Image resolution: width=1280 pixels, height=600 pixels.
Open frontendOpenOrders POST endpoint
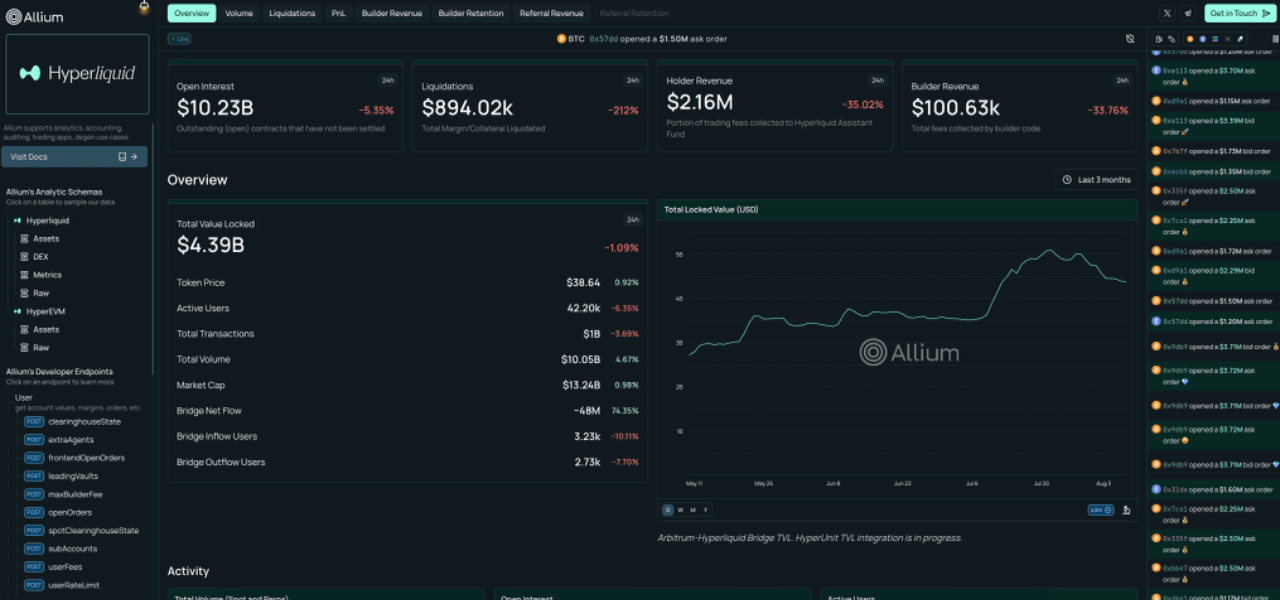coord(87,458)
